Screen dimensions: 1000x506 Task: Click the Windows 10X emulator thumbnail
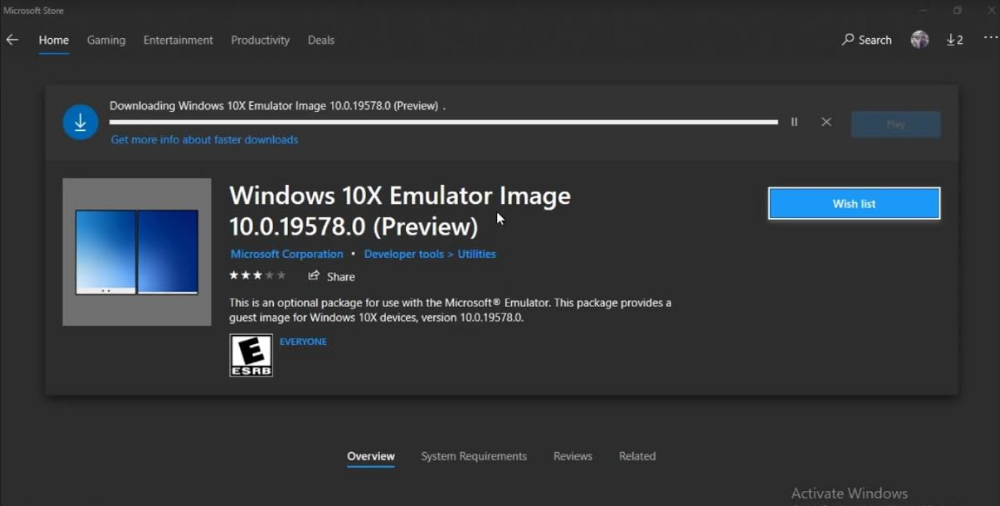(136, 251)
